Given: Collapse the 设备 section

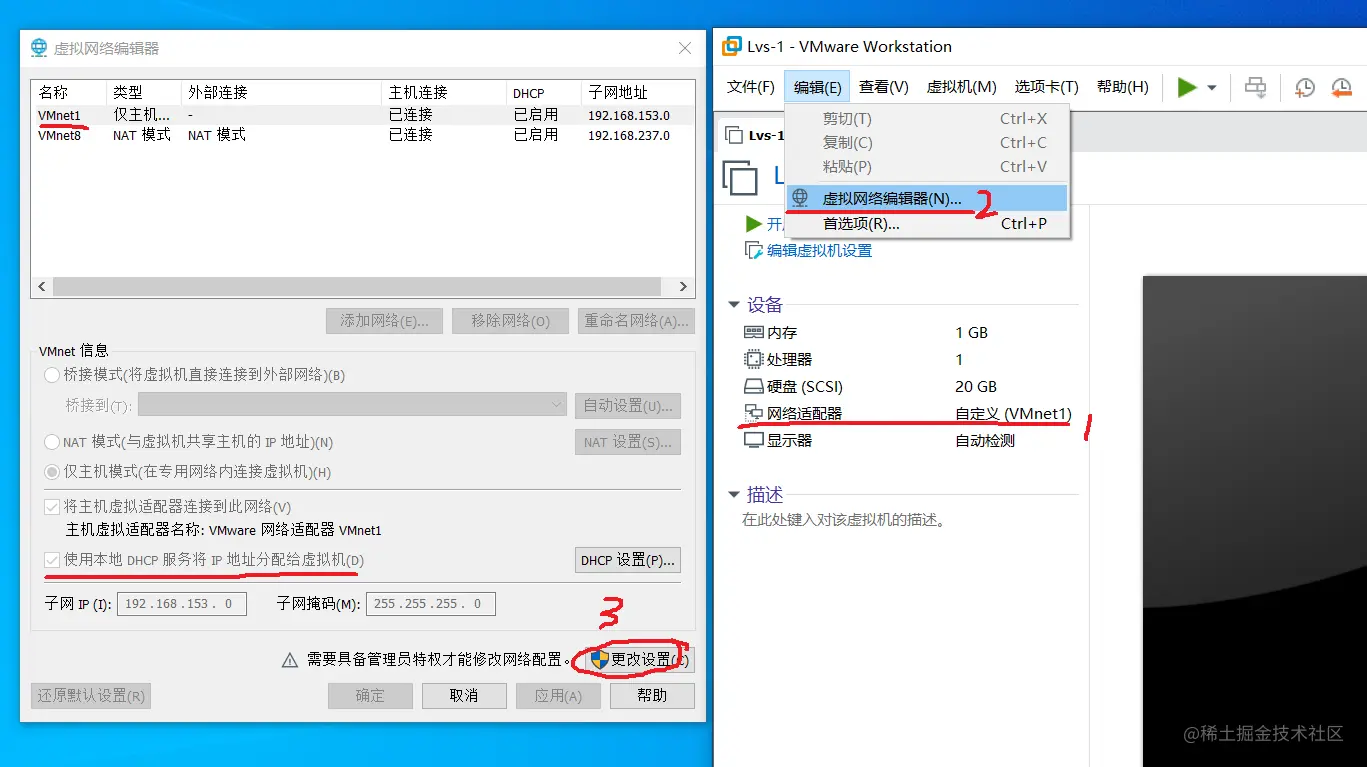Looking at the screenshot, I should pyautogui.click(x=734, y=305).
